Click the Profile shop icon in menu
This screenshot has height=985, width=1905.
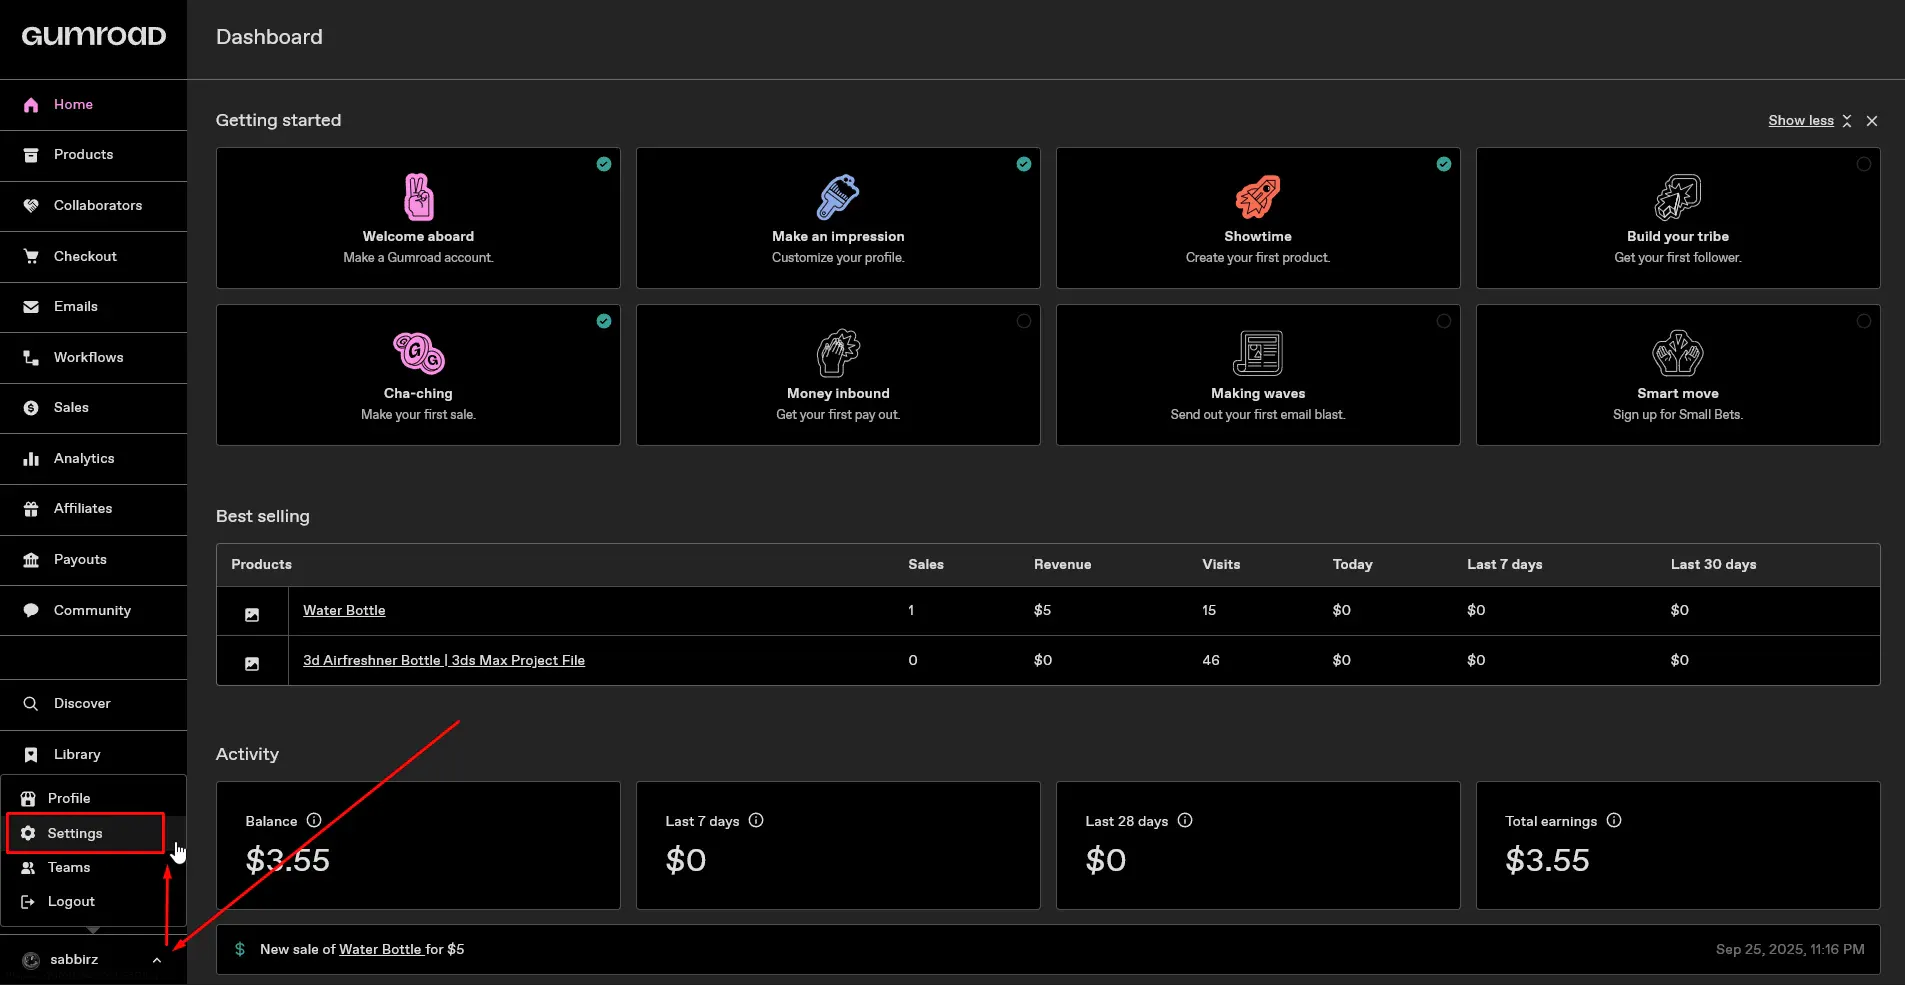pos(28,799)
